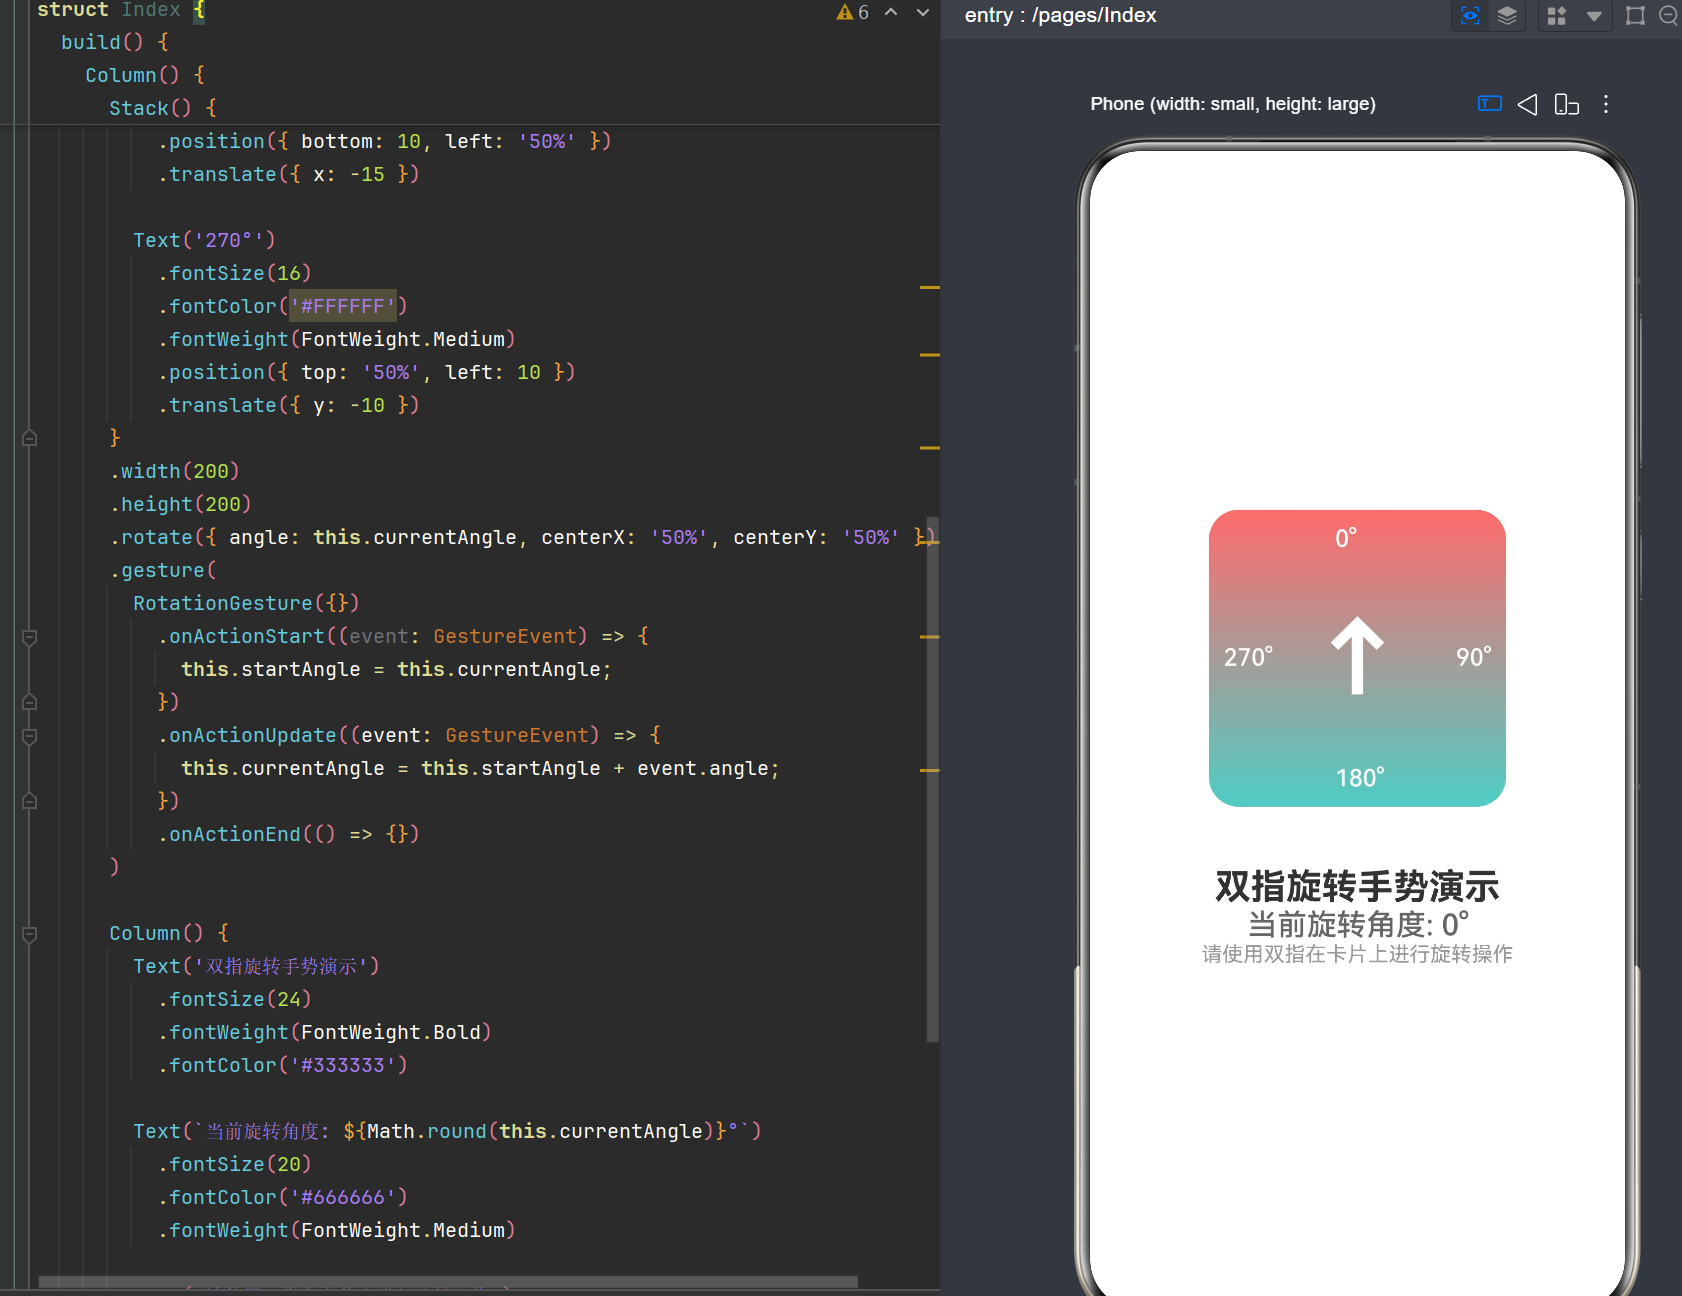Click the '#333333' fontColor value

point(343,1065)
